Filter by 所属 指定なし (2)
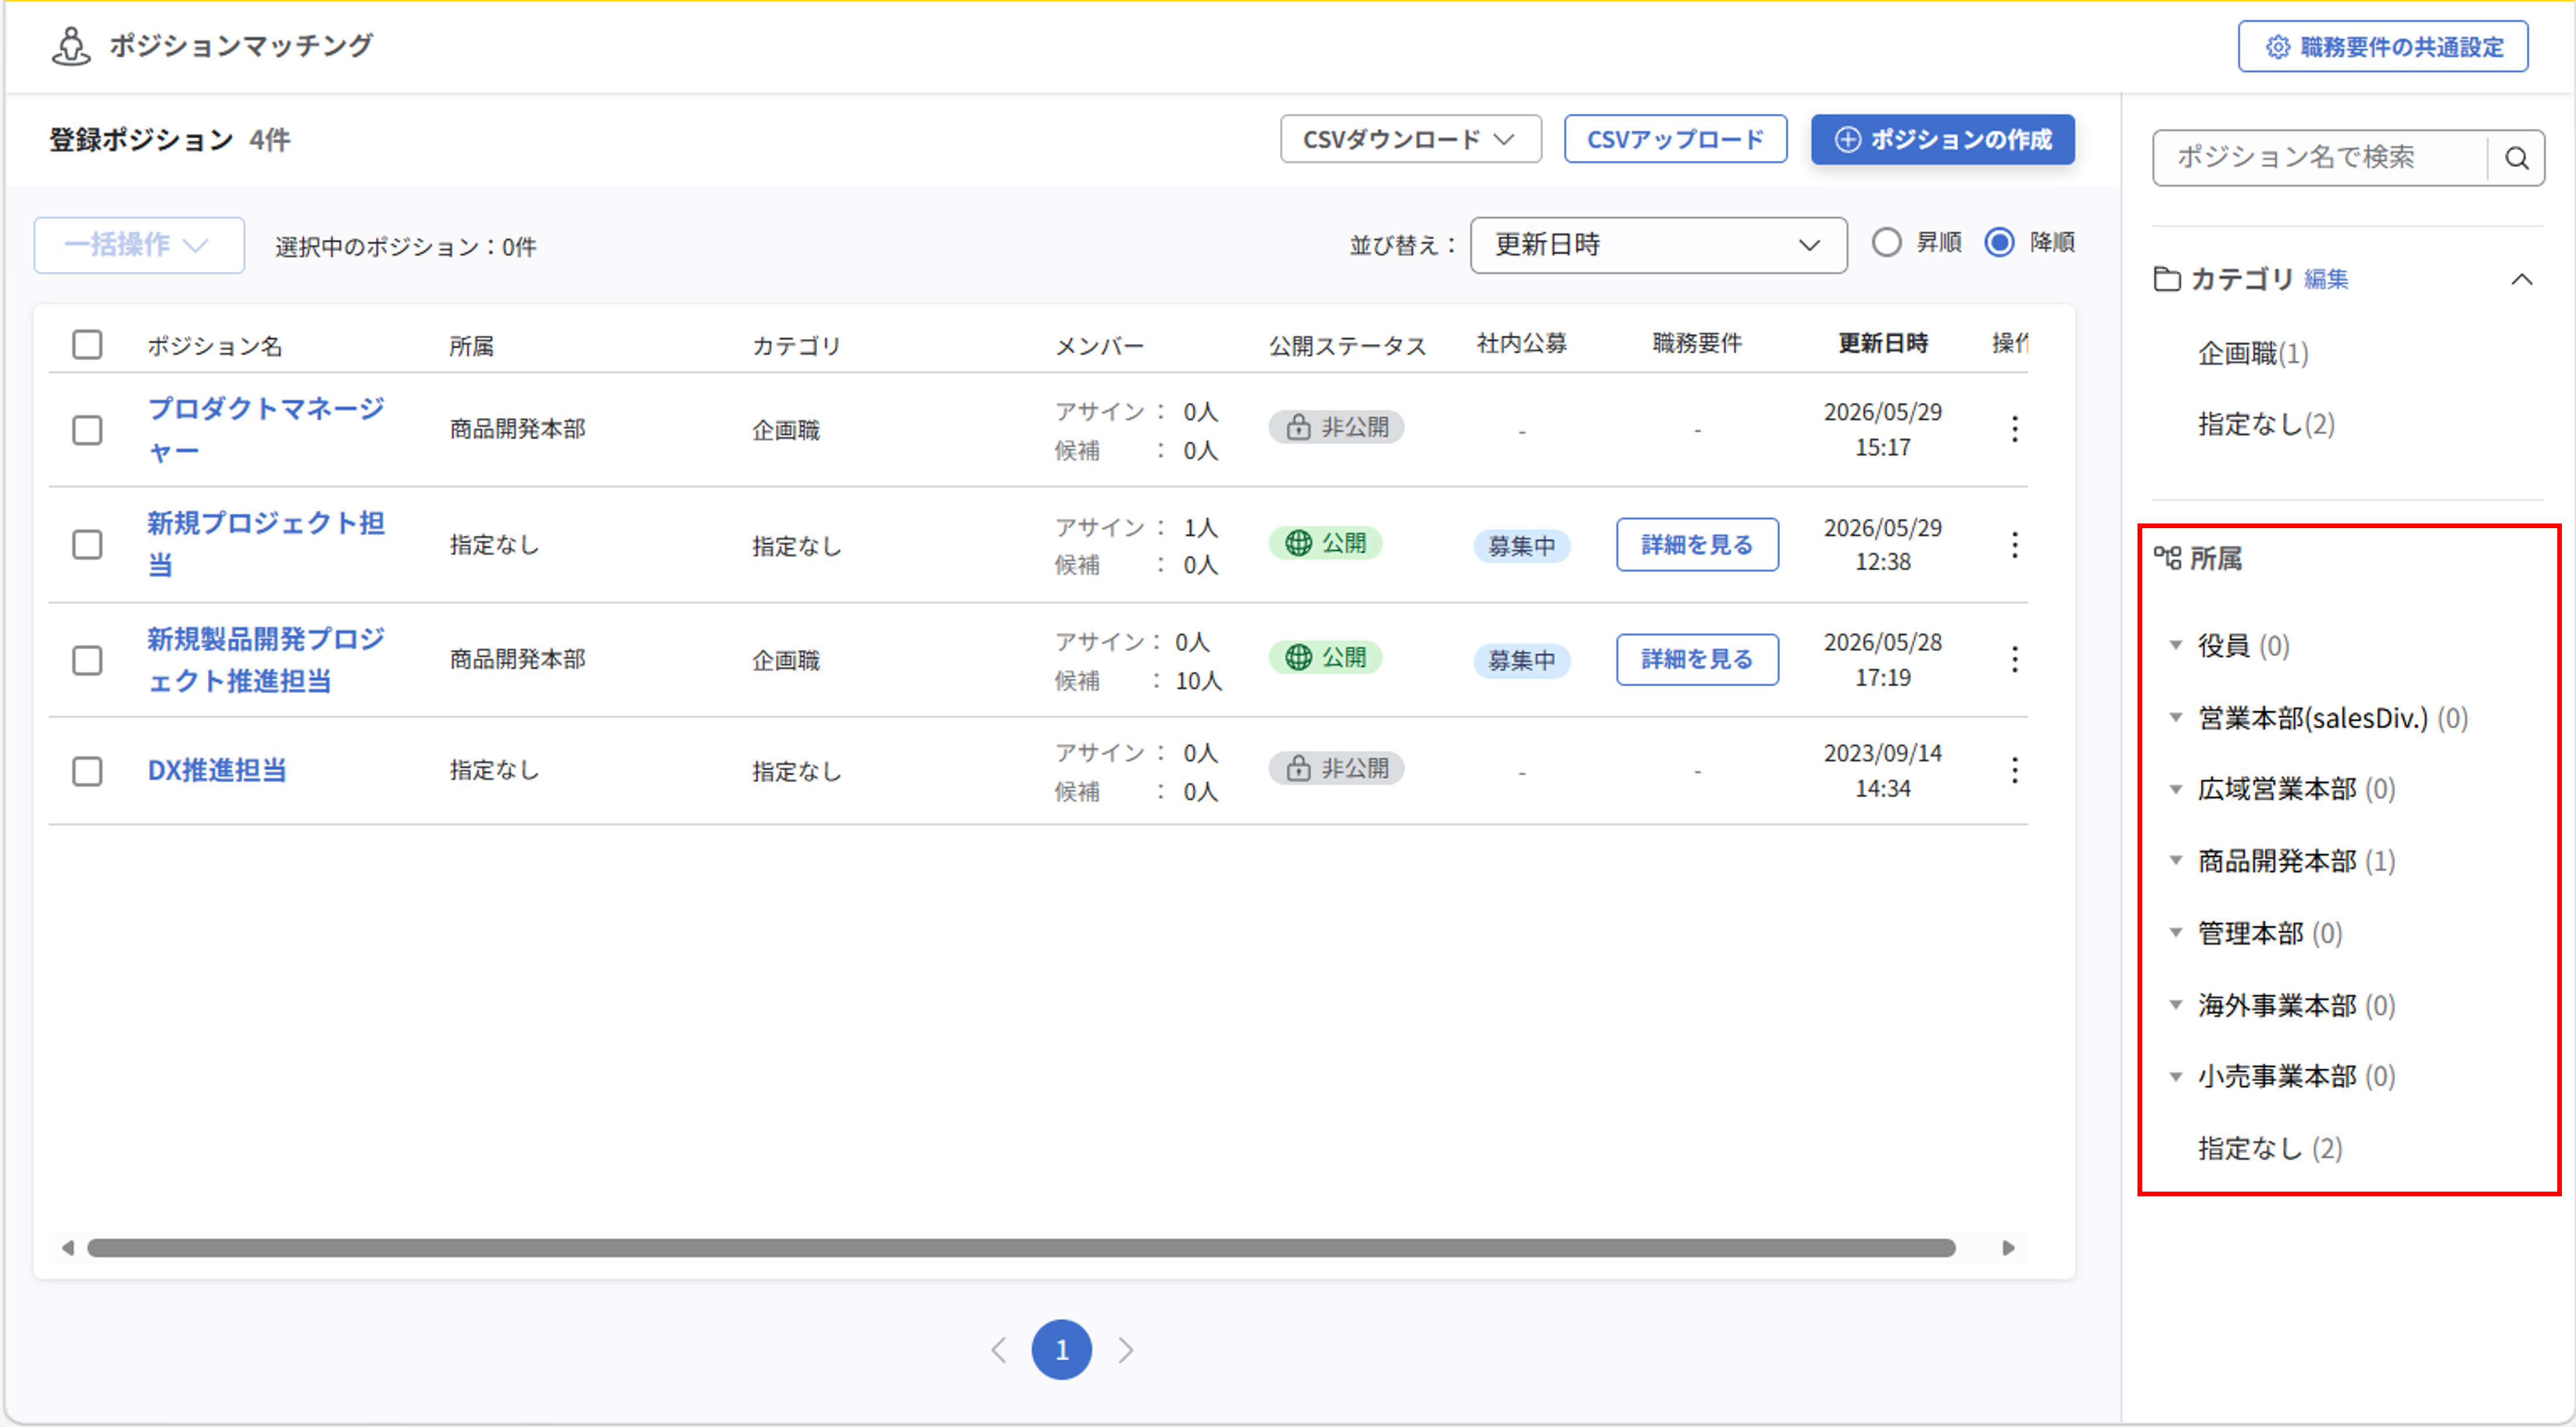The height and width of the screenshot is (1427, 2576). (2269, 1148)
